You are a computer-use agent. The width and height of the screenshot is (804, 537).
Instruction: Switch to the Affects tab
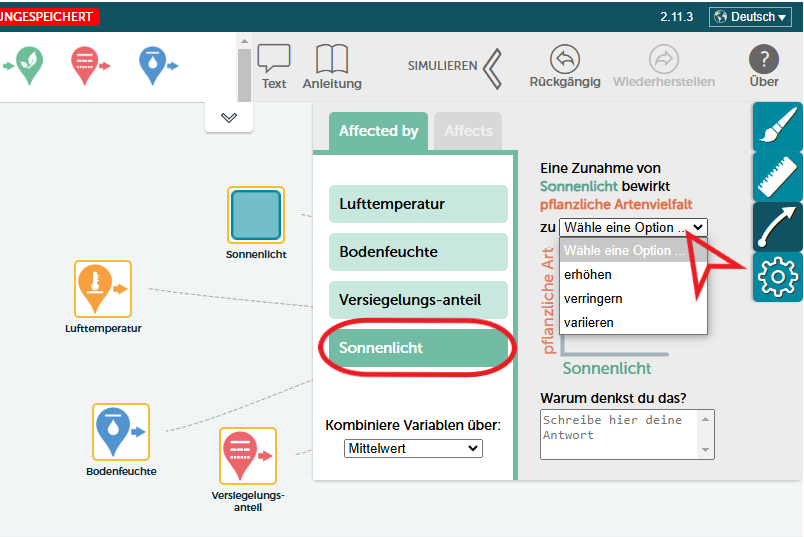tap(468, 131)
